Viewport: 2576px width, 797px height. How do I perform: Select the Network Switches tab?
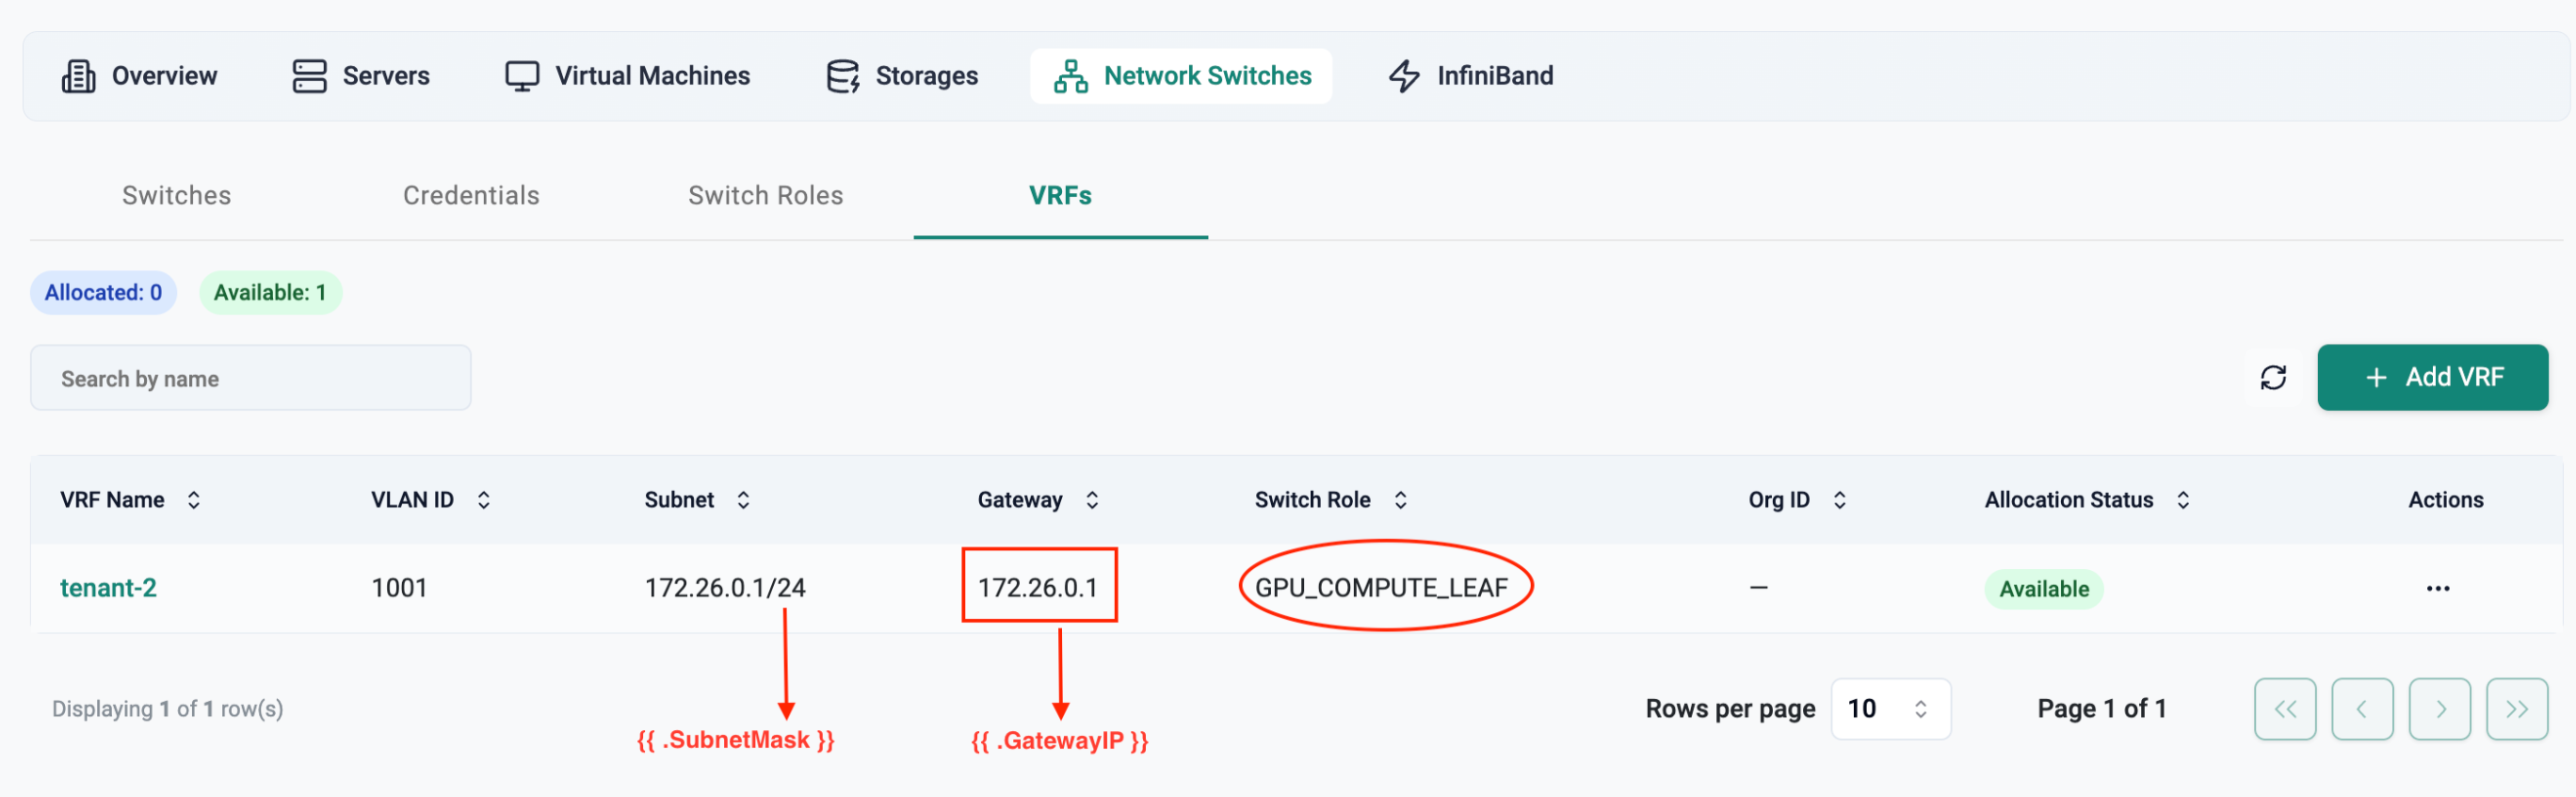click(1181, 76)
